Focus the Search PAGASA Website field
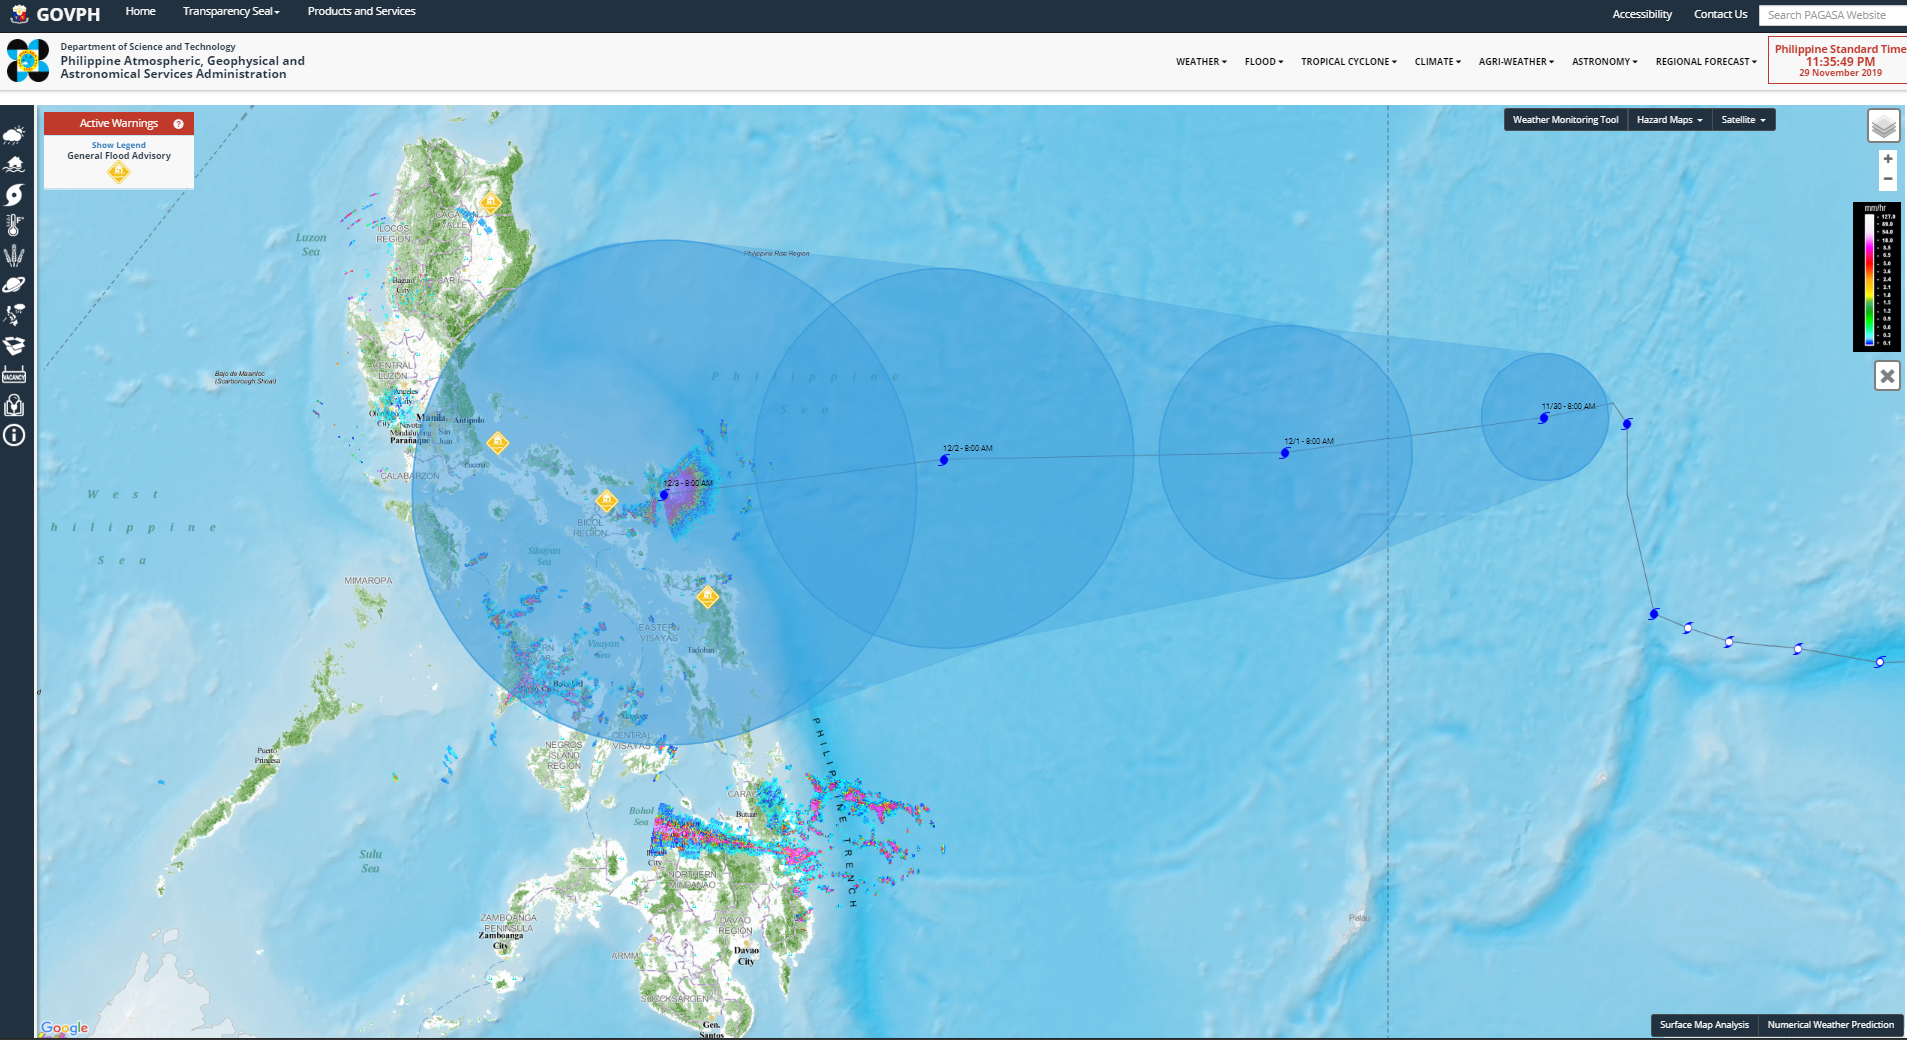 (x=1832, y=15)
